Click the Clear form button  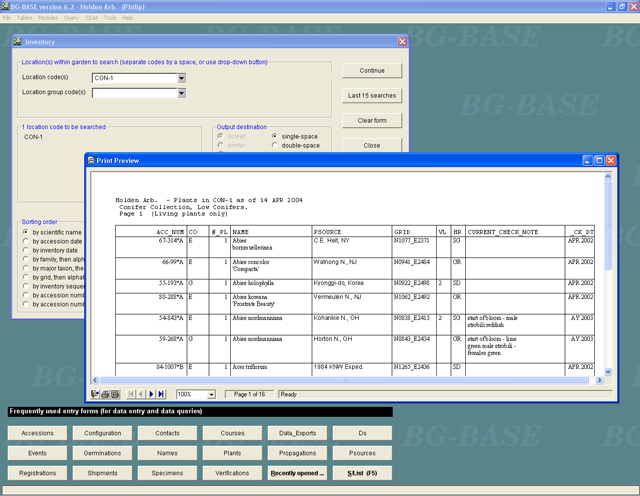tap(372, 120)
